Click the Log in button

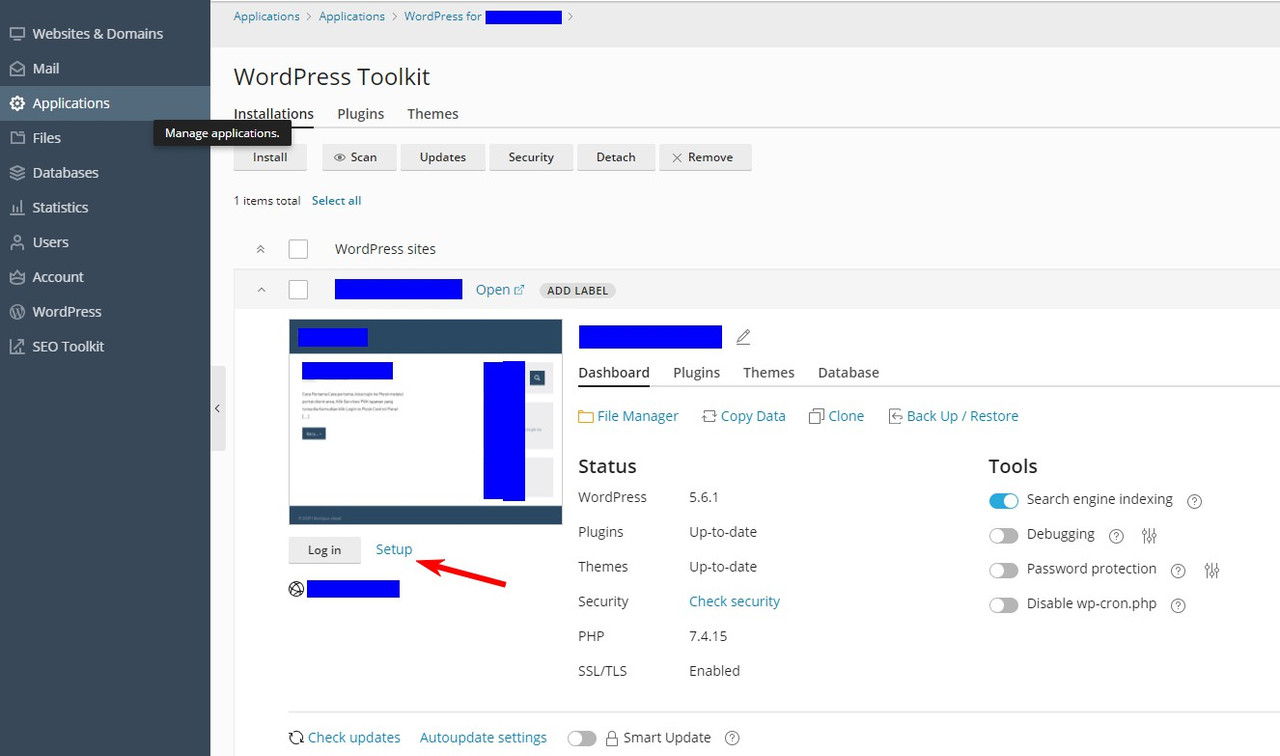click(x=324, y=550)
